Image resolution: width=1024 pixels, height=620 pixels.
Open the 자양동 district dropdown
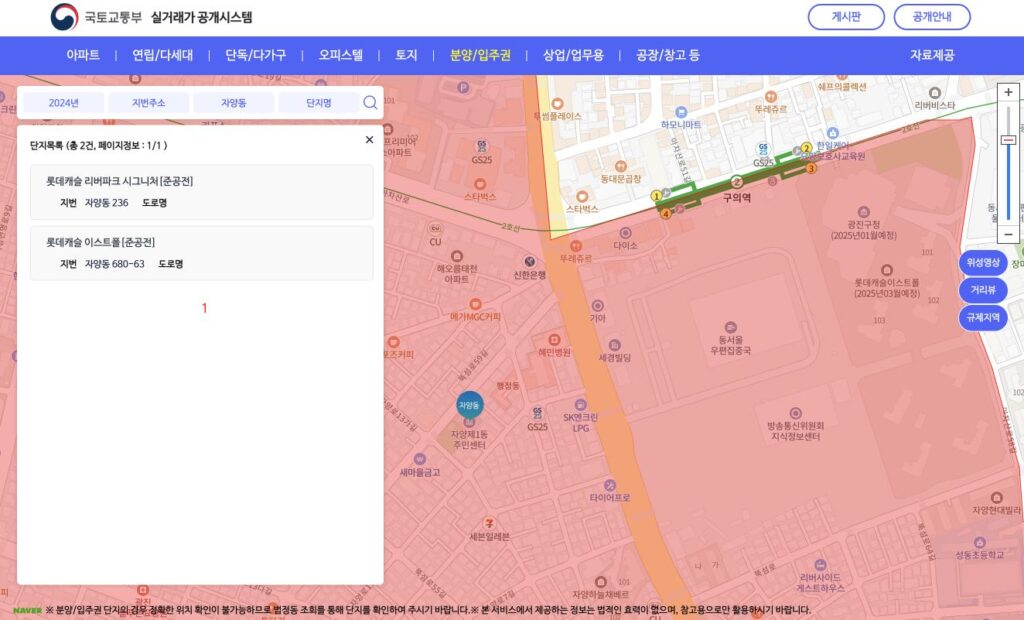click(234, 103)
